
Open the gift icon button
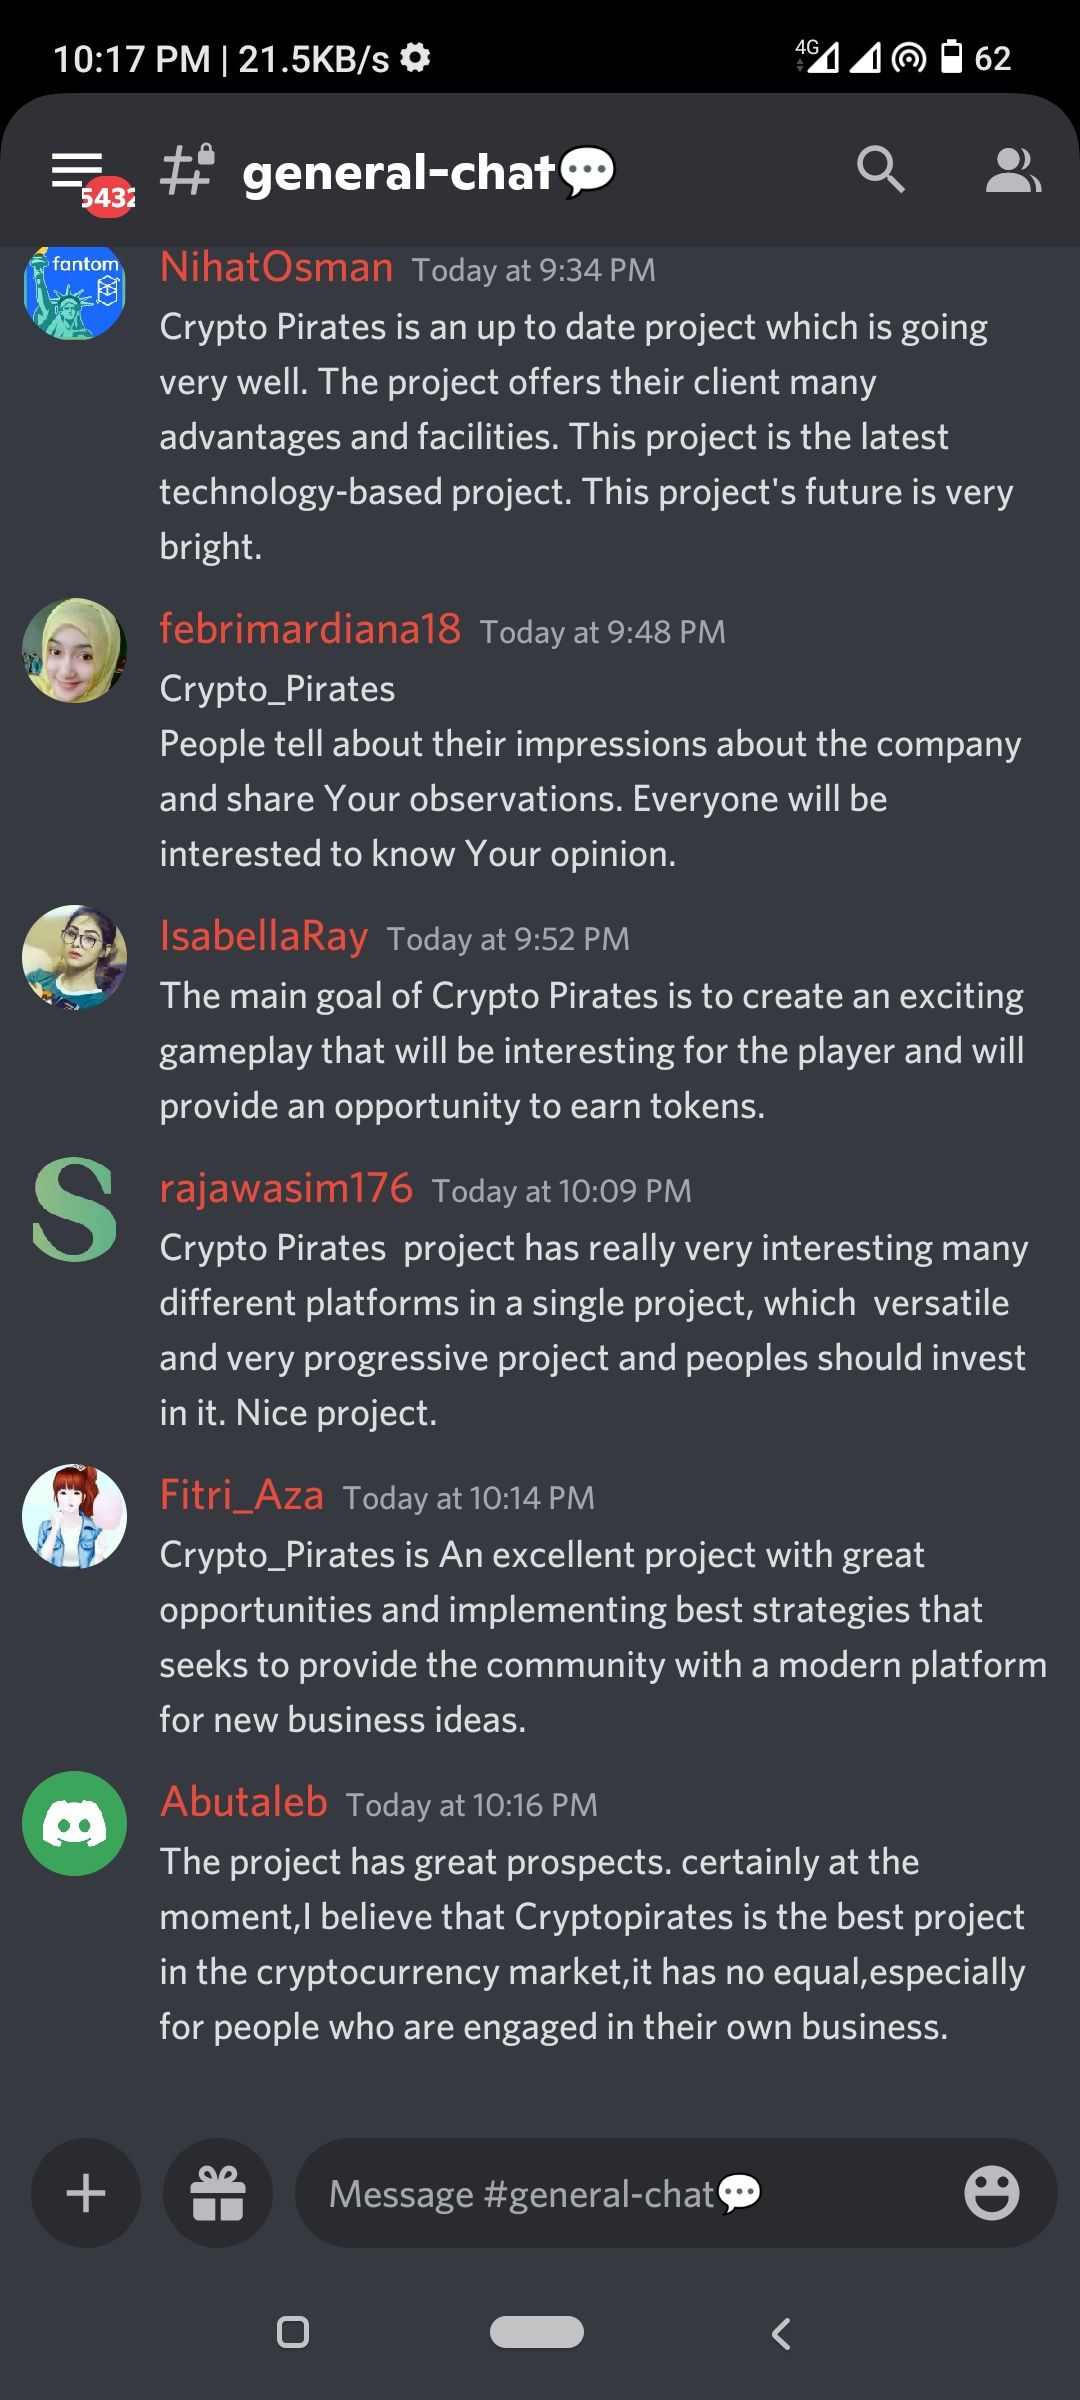[218, 2193]
